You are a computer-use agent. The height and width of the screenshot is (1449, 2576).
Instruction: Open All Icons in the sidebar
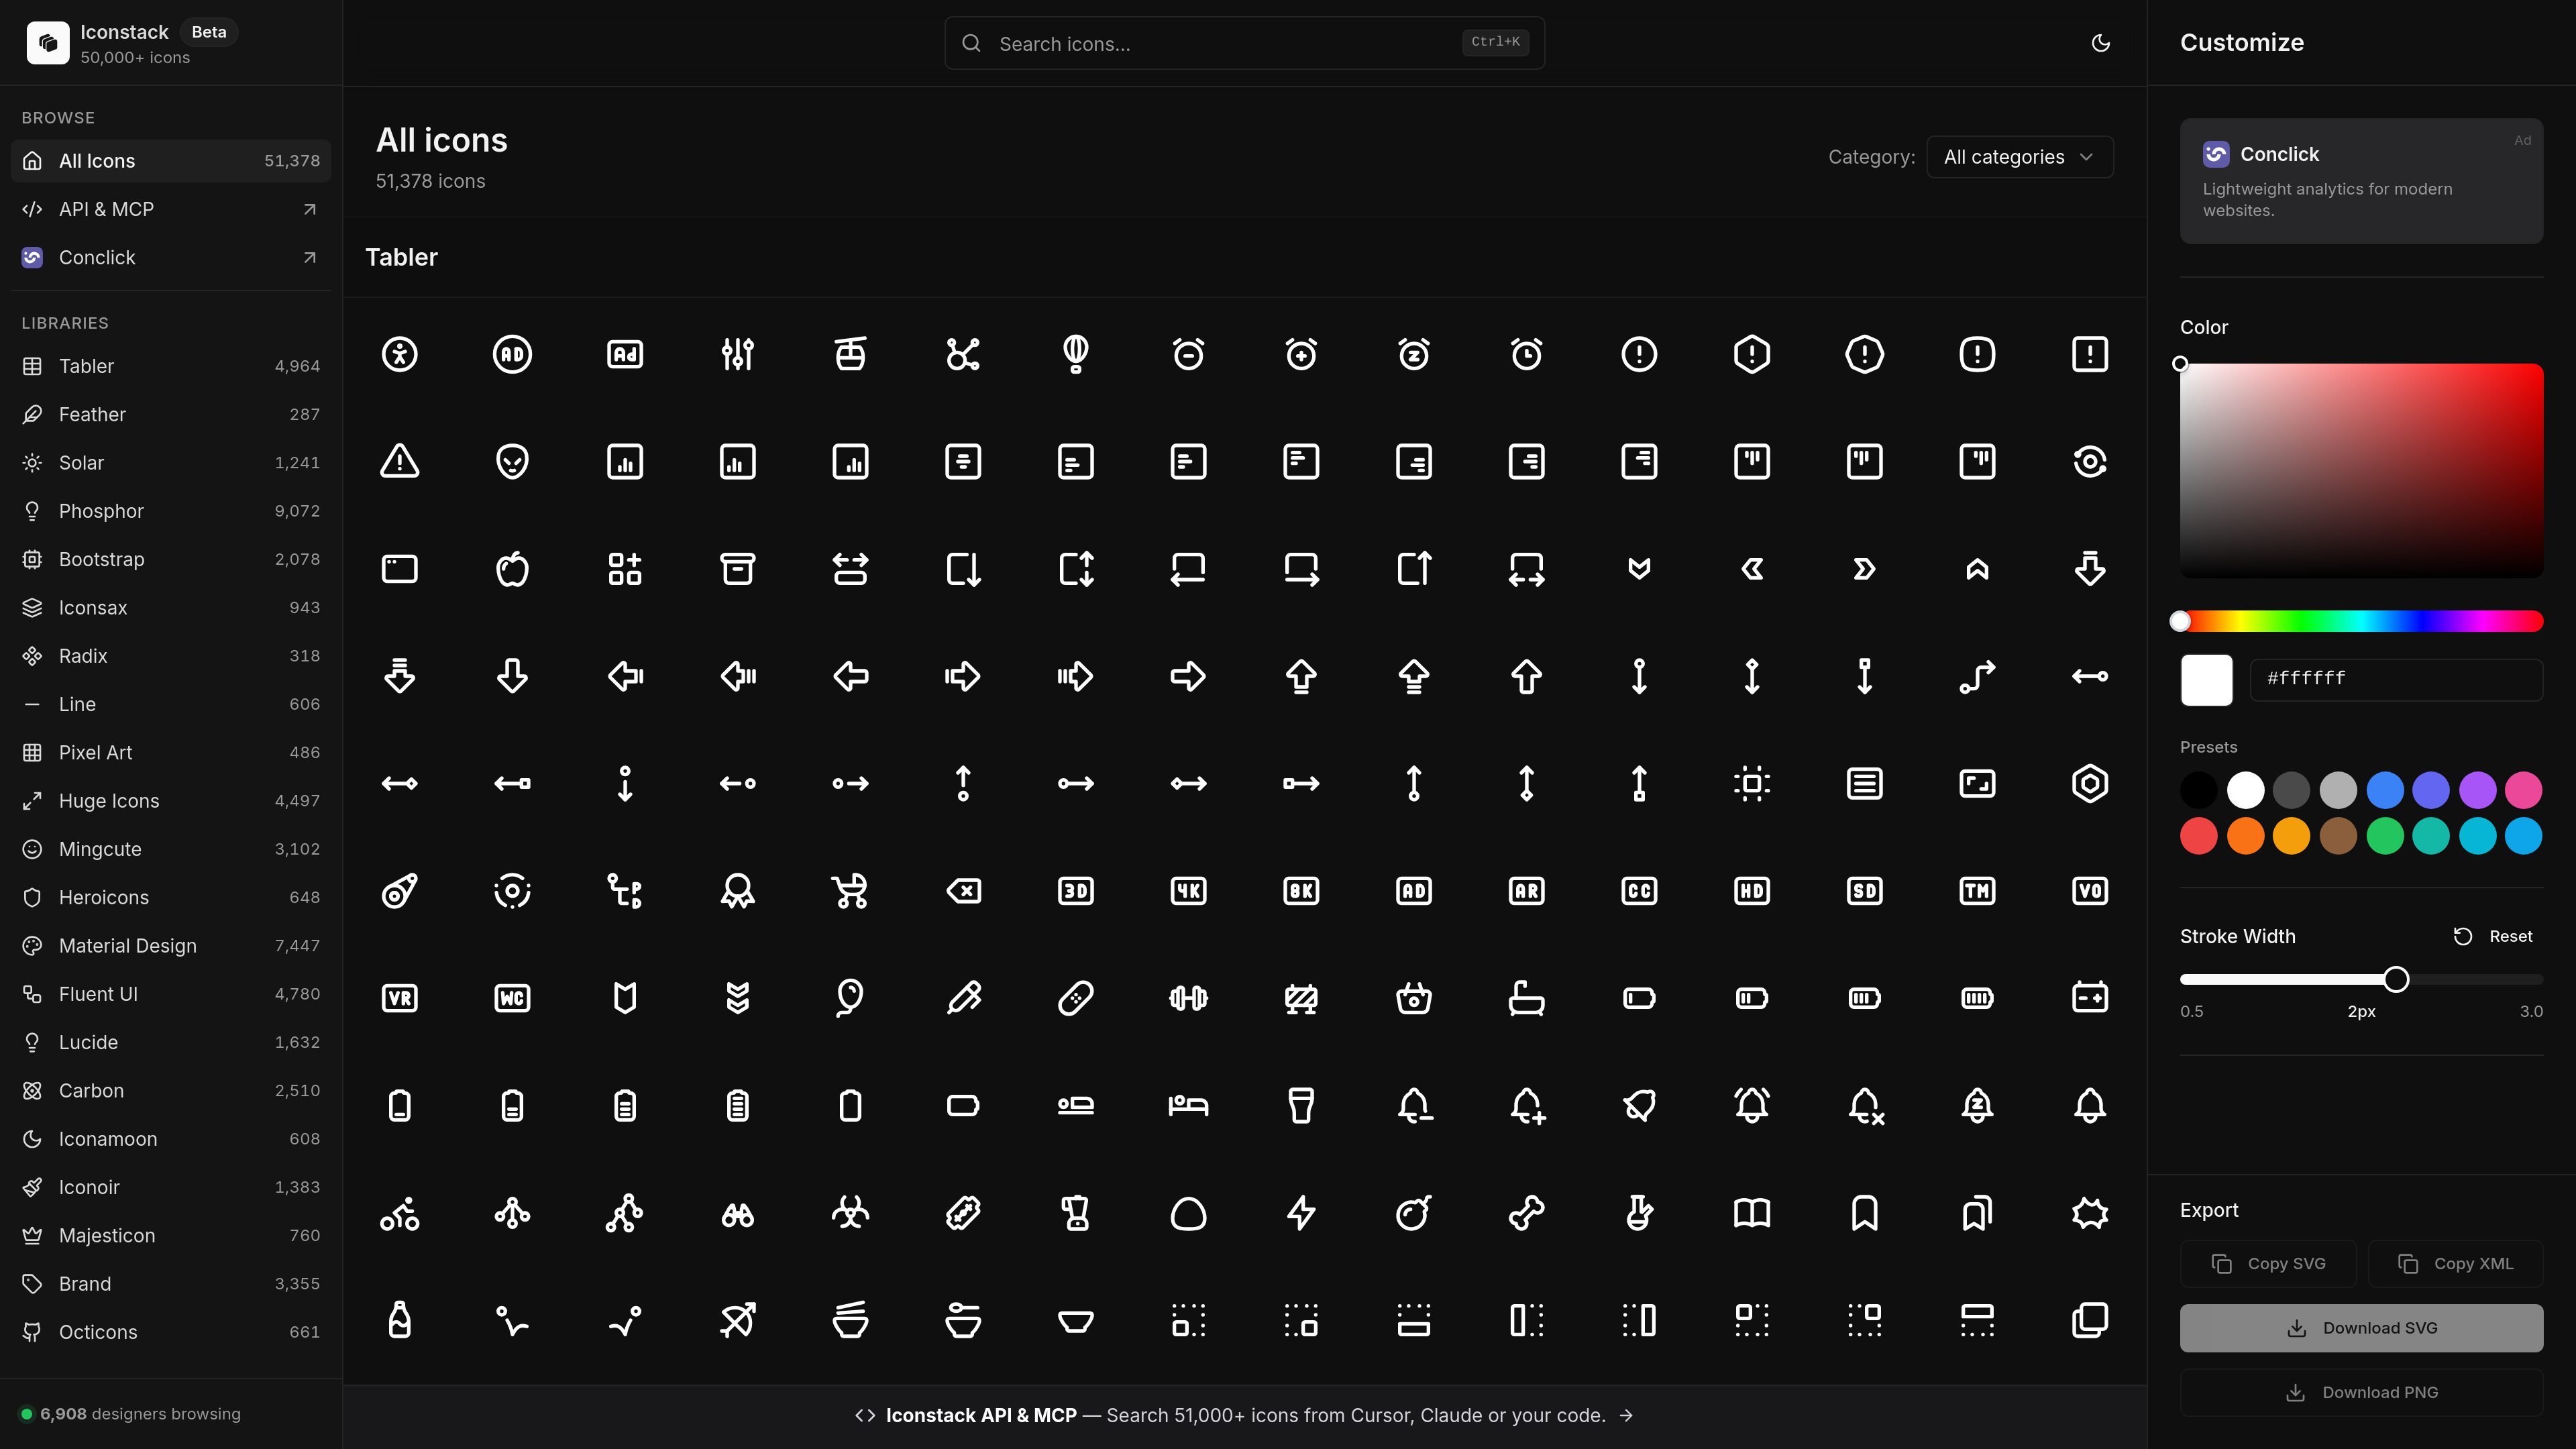coord(171,161)
